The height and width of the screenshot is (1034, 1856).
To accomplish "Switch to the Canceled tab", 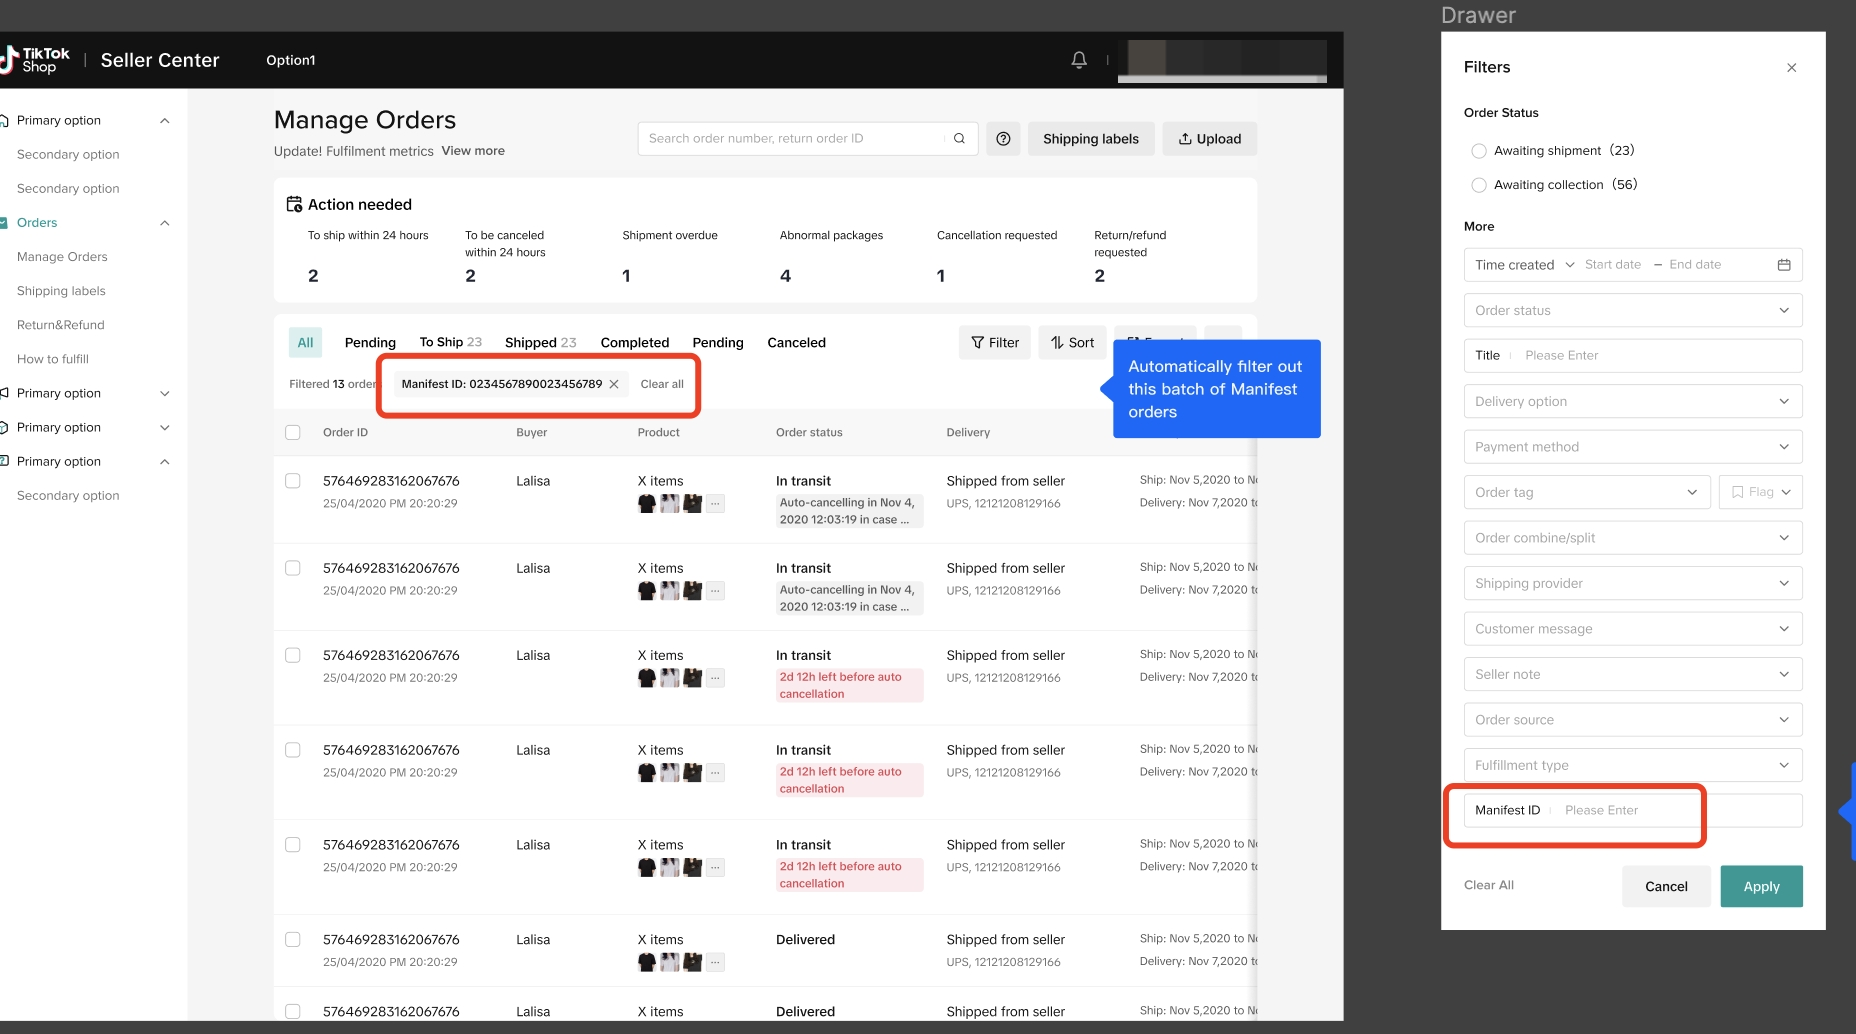I will (x=796, y=343).
